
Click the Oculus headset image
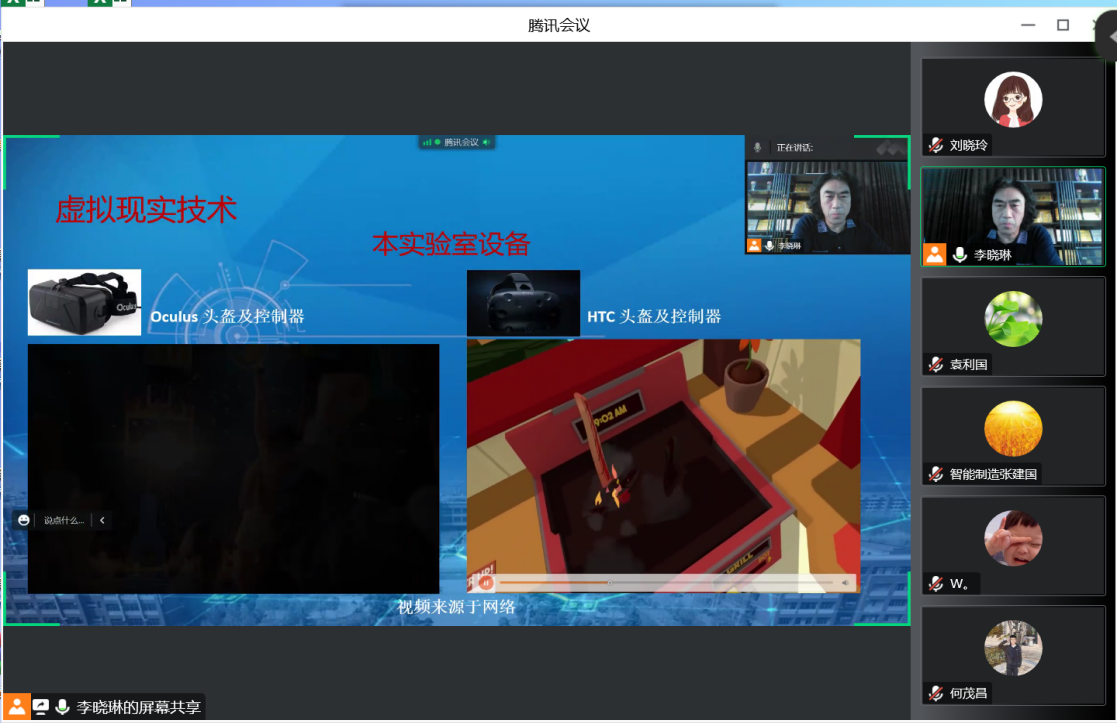[x=84, y=302]
